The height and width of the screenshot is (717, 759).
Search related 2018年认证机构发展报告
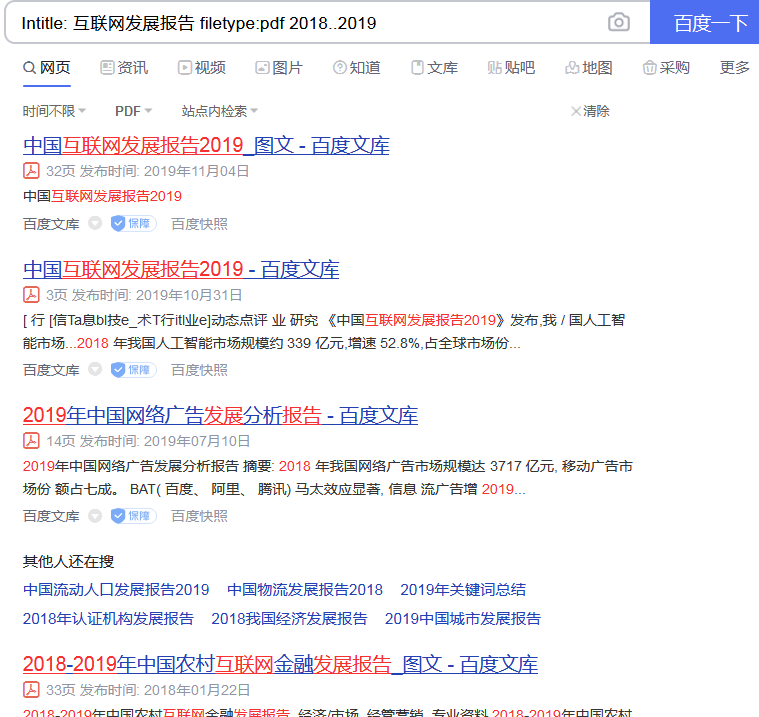pyautogui.click(x=108, y=619)
